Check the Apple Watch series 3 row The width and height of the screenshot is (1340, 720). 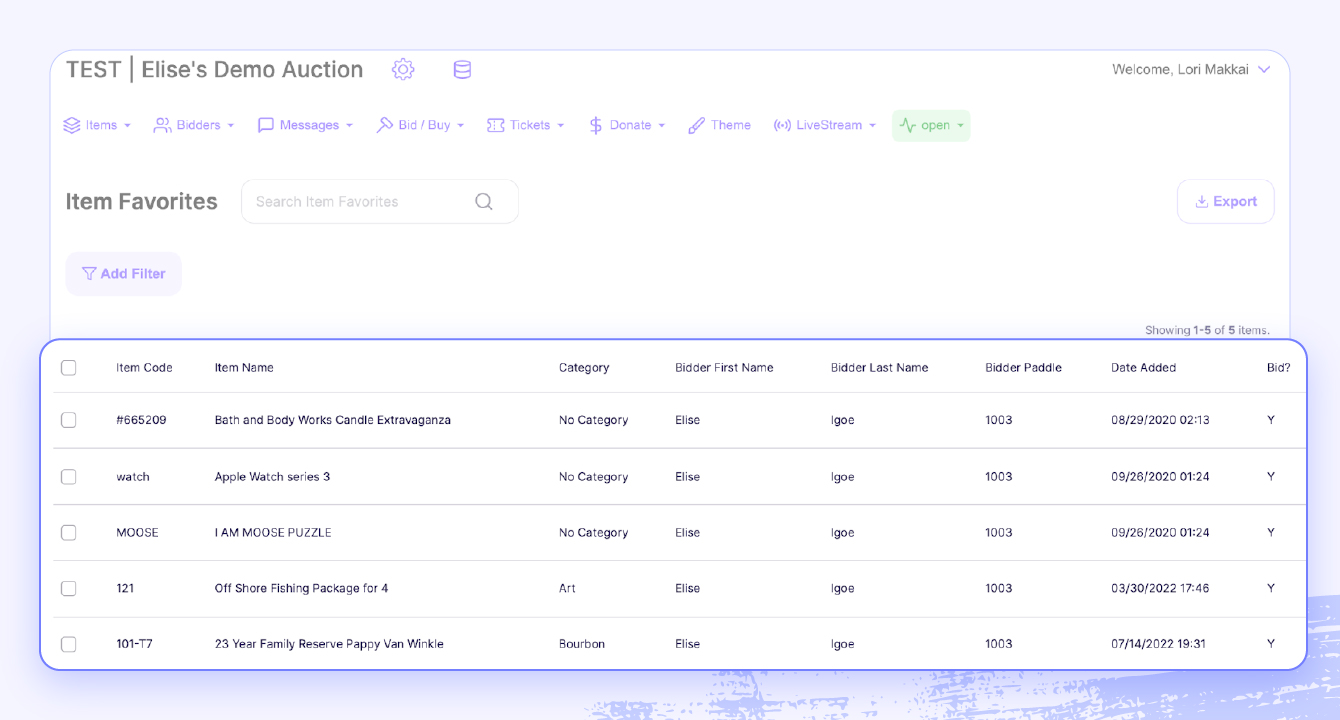69,477
